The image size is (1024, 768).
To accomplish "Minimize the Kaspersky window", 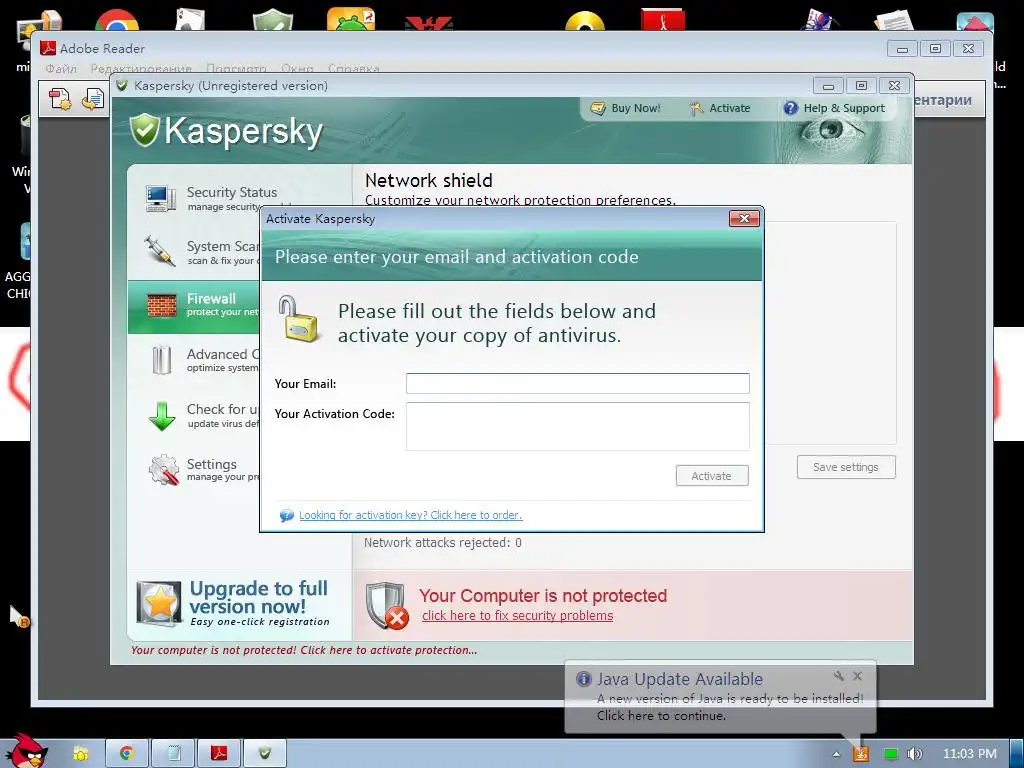I will pos(828,86).
